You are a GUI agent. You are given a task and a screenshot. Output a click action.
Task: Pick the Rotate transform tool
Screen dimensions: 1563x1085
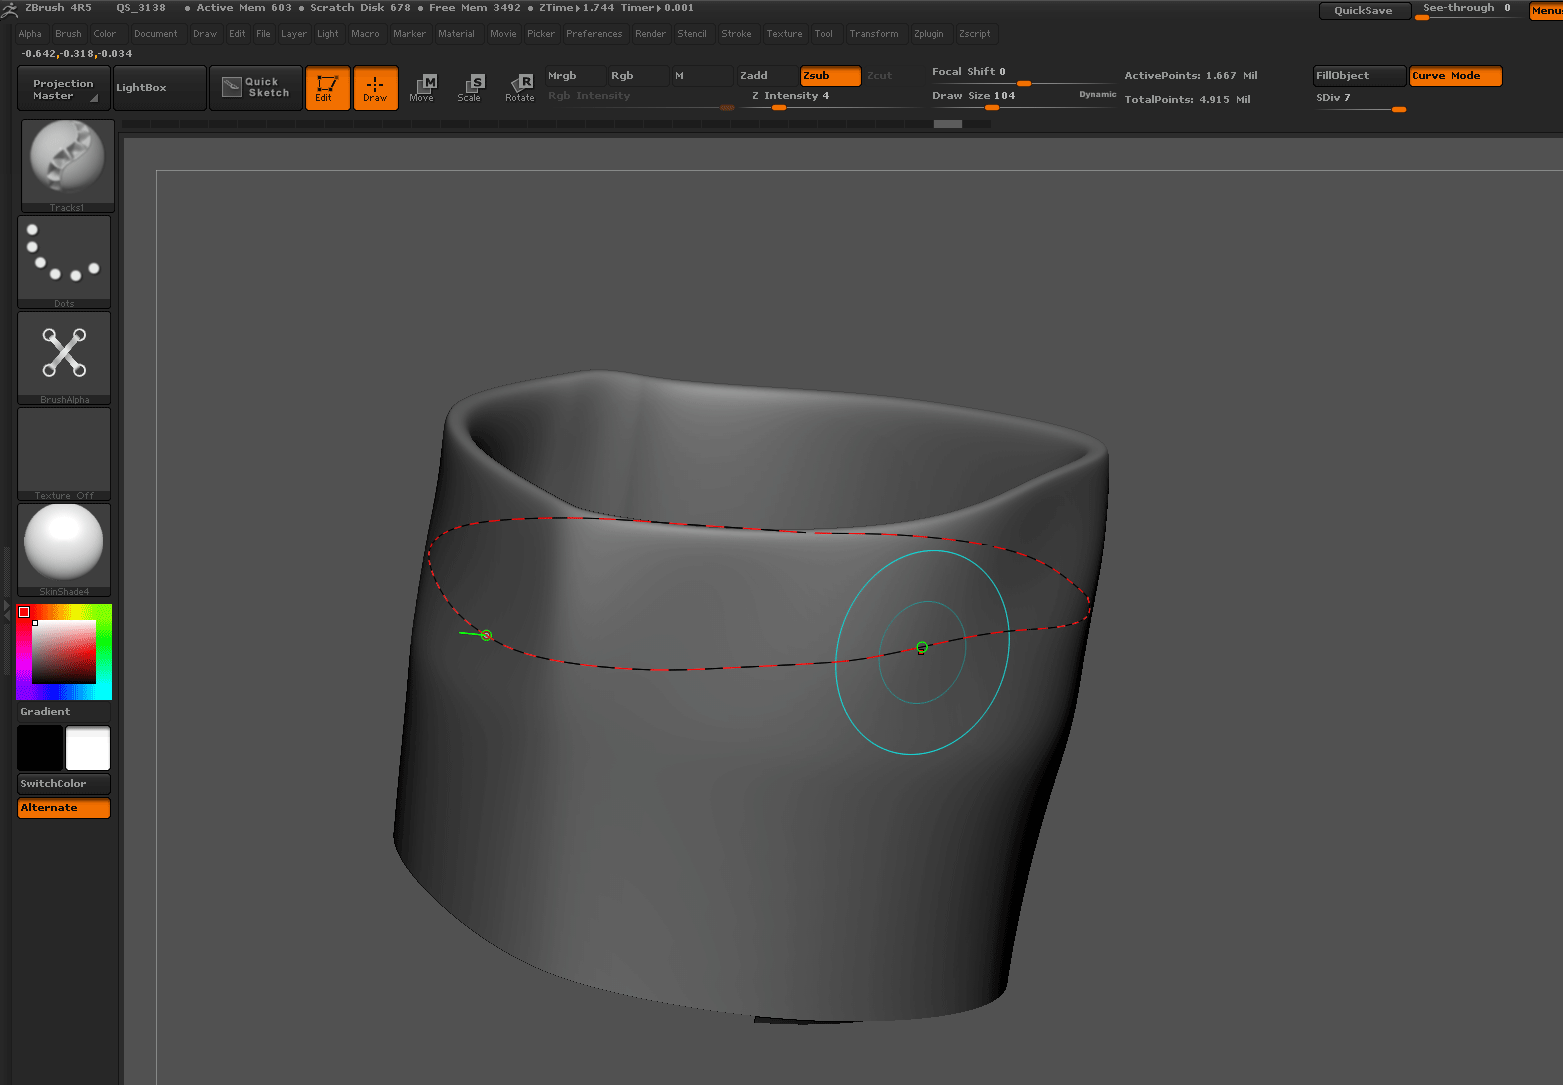coord(520,88)
